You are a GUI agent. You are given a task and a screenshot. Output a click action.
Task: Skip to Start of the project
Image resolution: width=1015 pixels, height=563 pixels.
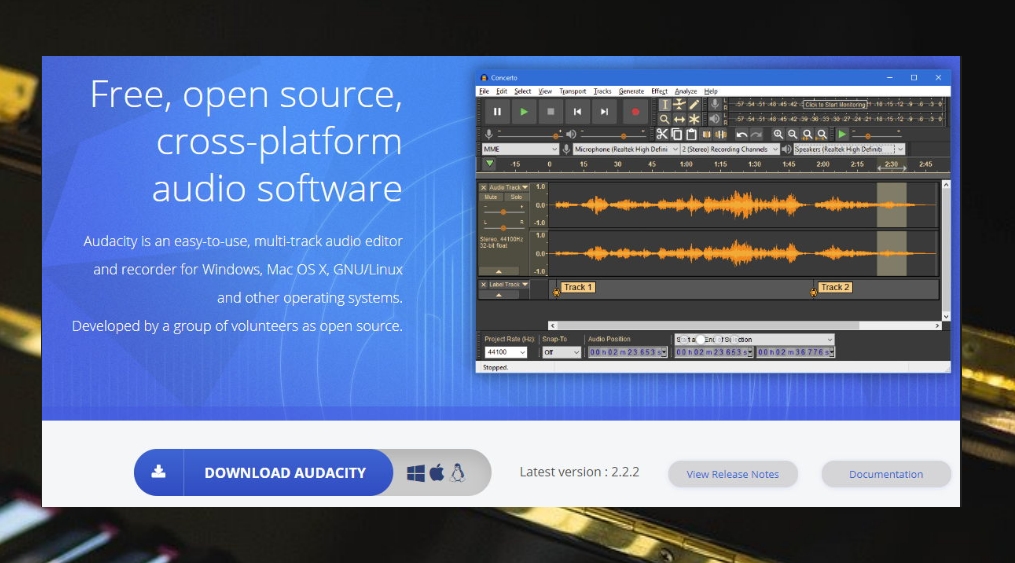(x=577, y=112)
